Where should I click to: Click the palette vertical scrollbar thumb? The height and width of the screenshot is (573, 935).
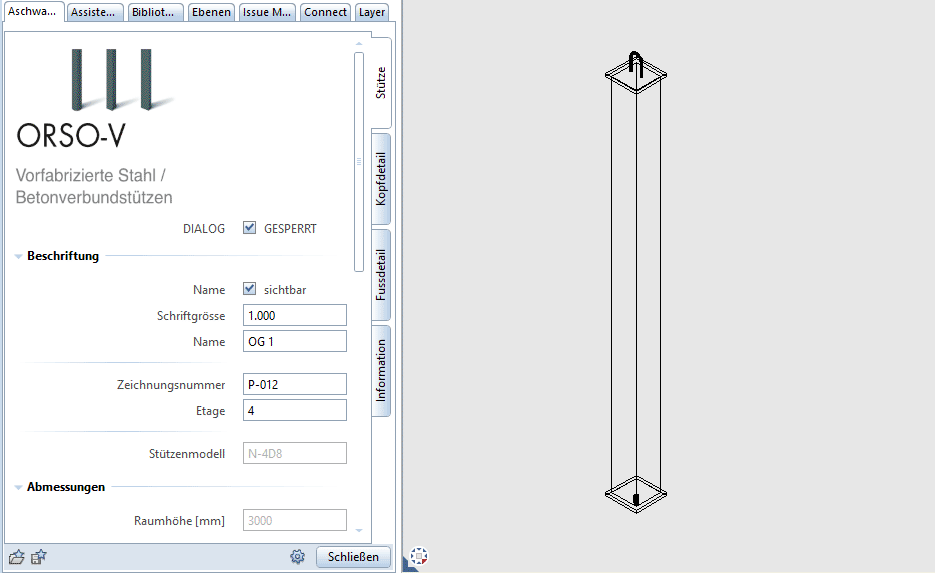(359, 162)
